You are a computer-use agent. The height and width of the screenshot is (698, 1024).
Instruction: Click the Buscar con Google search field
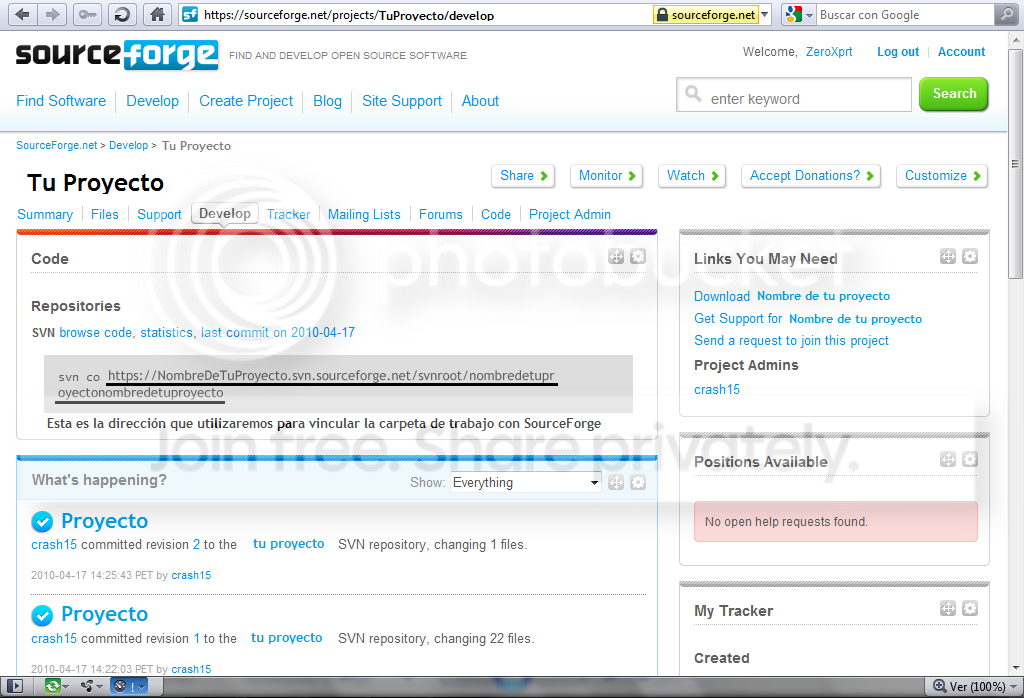(x=904, y=14)
